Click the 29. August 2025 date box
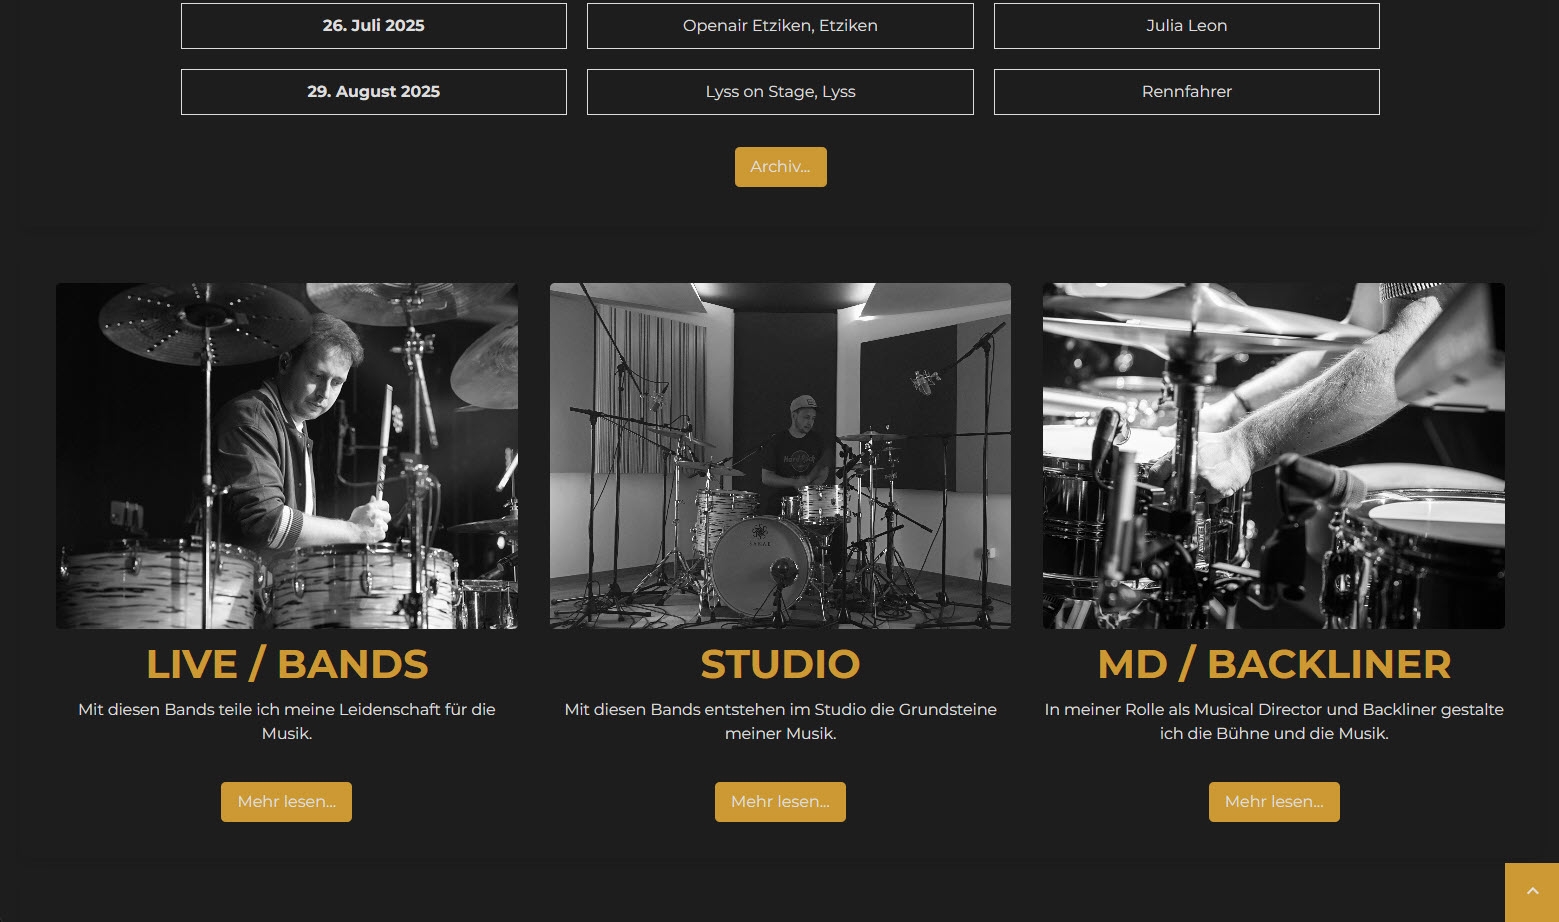1559x922 pixels. [374, 92]
